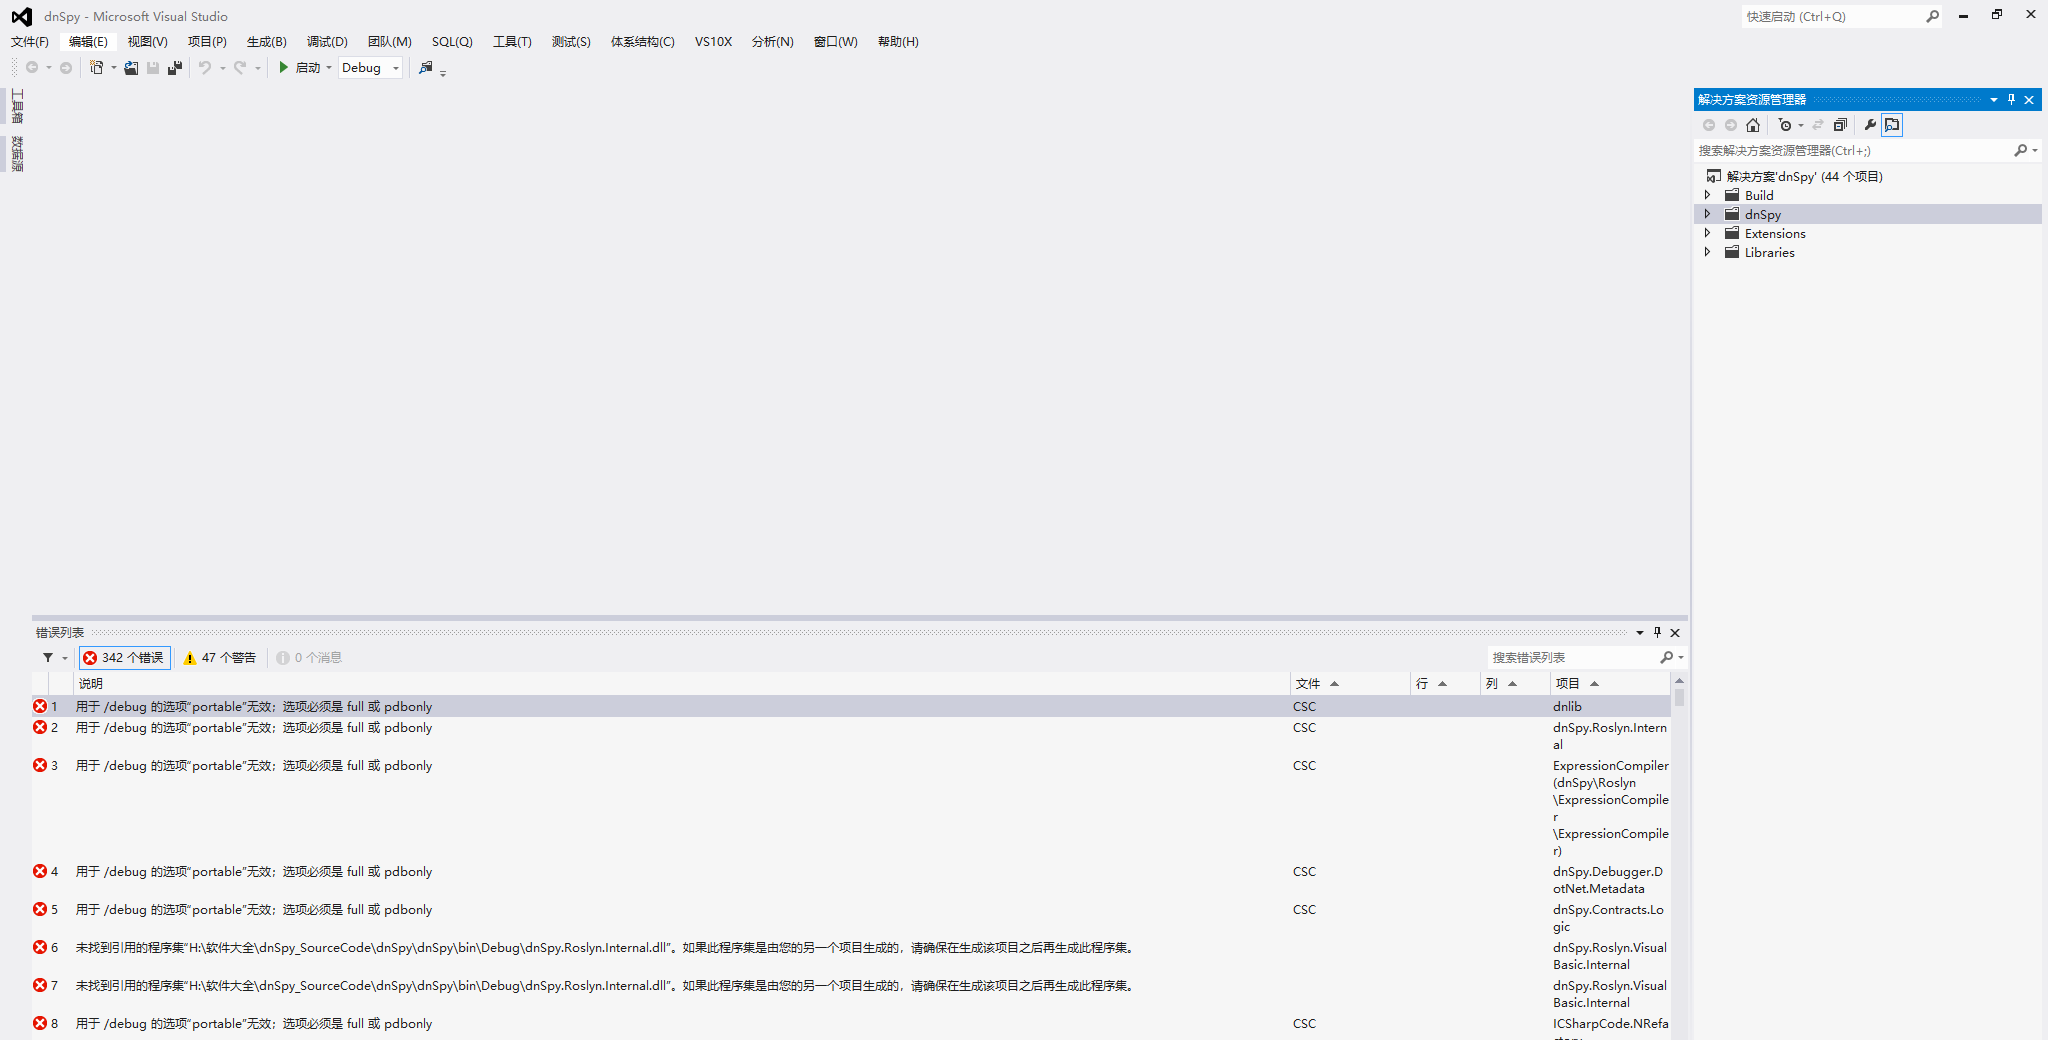Open the New Project dropdown arrow
Viewport: 2048px width, 1040px height.
[x=113, y=68]
